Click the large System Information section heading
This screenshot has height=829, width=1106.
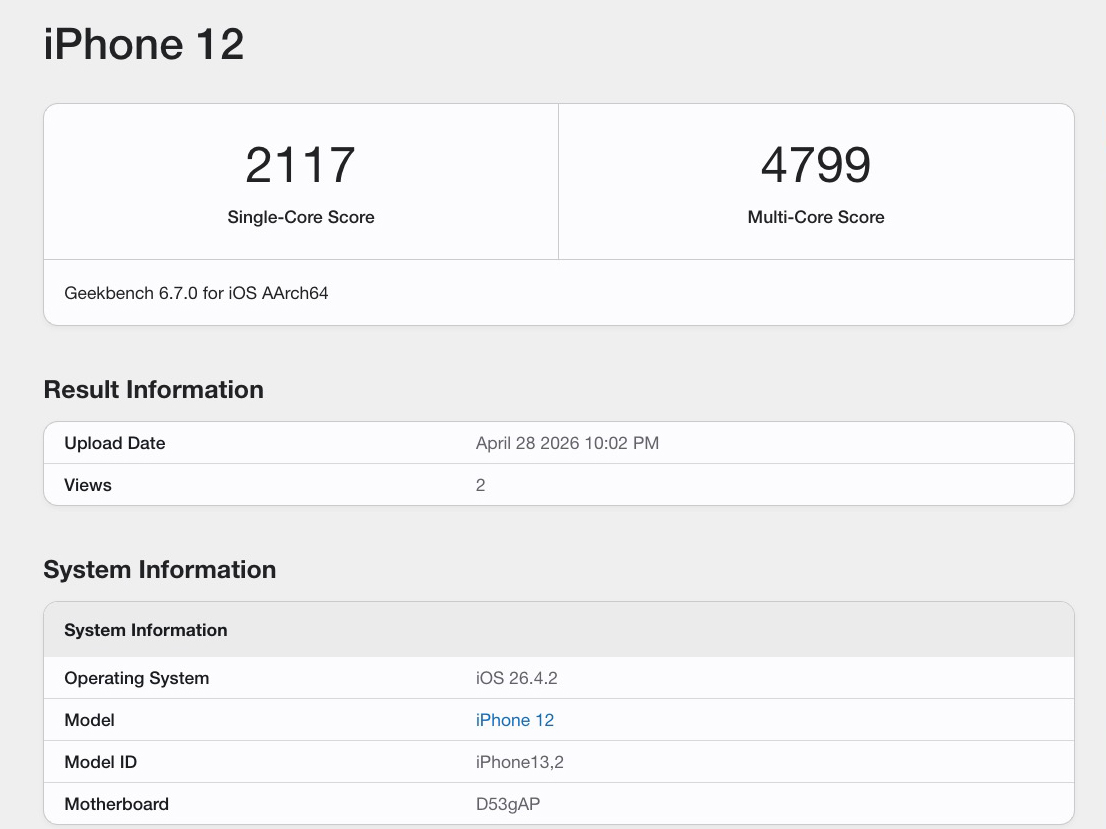[159, 570]
